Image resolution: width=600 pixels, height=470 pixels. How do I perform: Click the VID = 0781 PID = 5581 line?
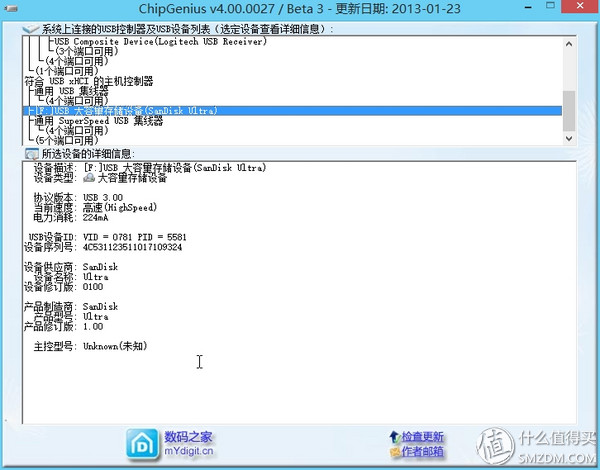pyautogui.click(x=135, y=237)
